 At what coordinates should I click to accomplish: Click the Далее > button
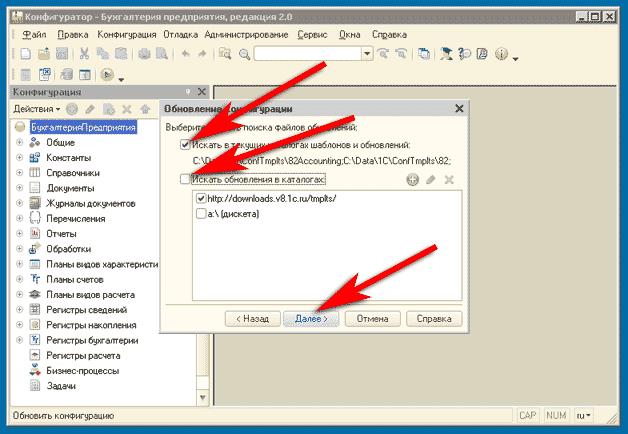pos(312,319)
